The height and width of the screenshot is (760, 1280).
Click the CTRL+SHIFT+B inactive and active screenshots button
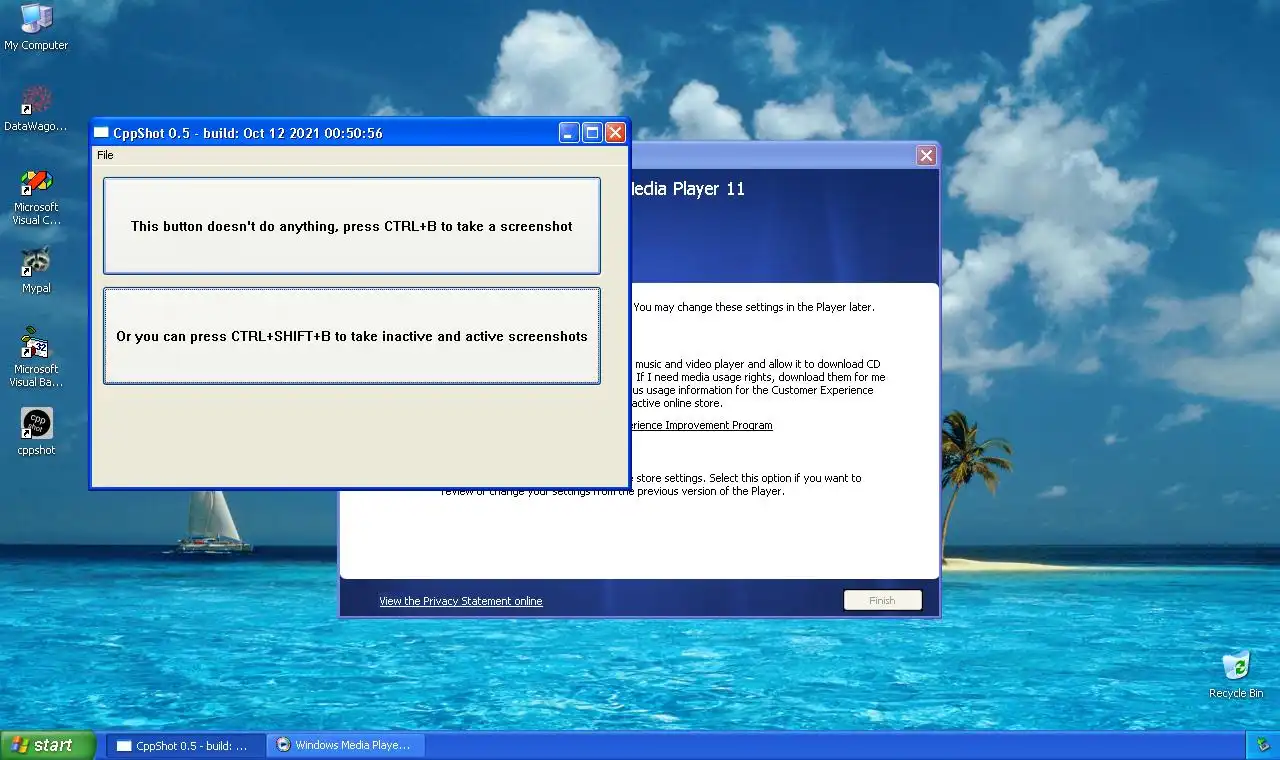pyautogui.click(x=352, y=336)
